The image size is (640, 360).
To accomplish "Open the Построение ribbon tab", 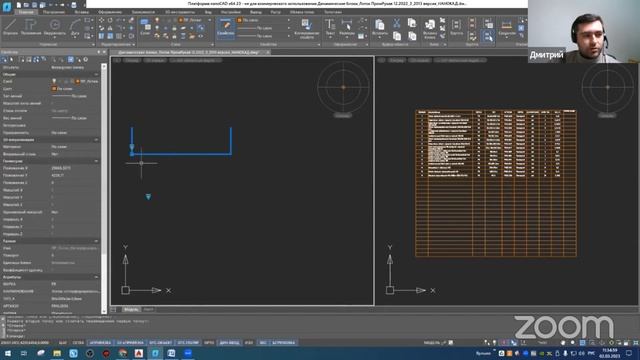I will tap(53, 12).
